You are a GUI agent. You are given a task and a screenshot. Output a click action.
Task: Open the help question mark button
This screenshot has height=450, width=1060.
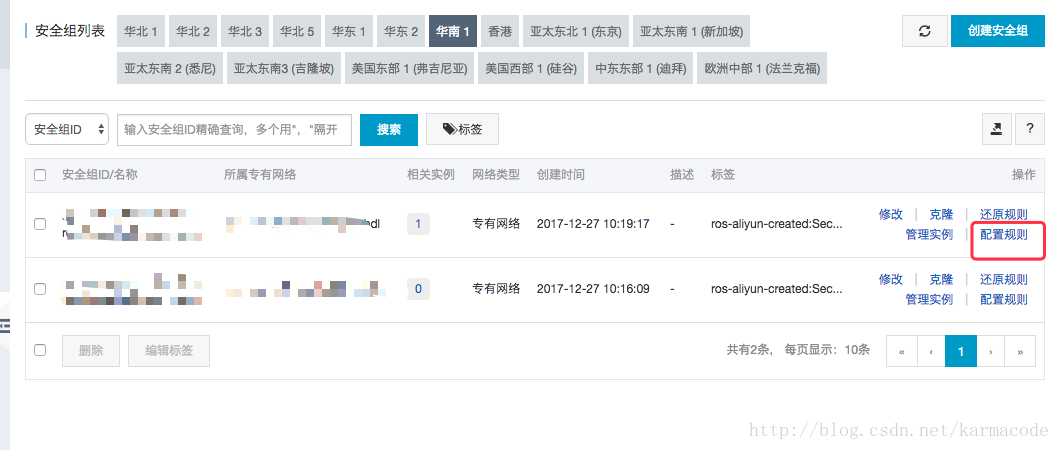pyautogui.click(x=1030, y=129)
